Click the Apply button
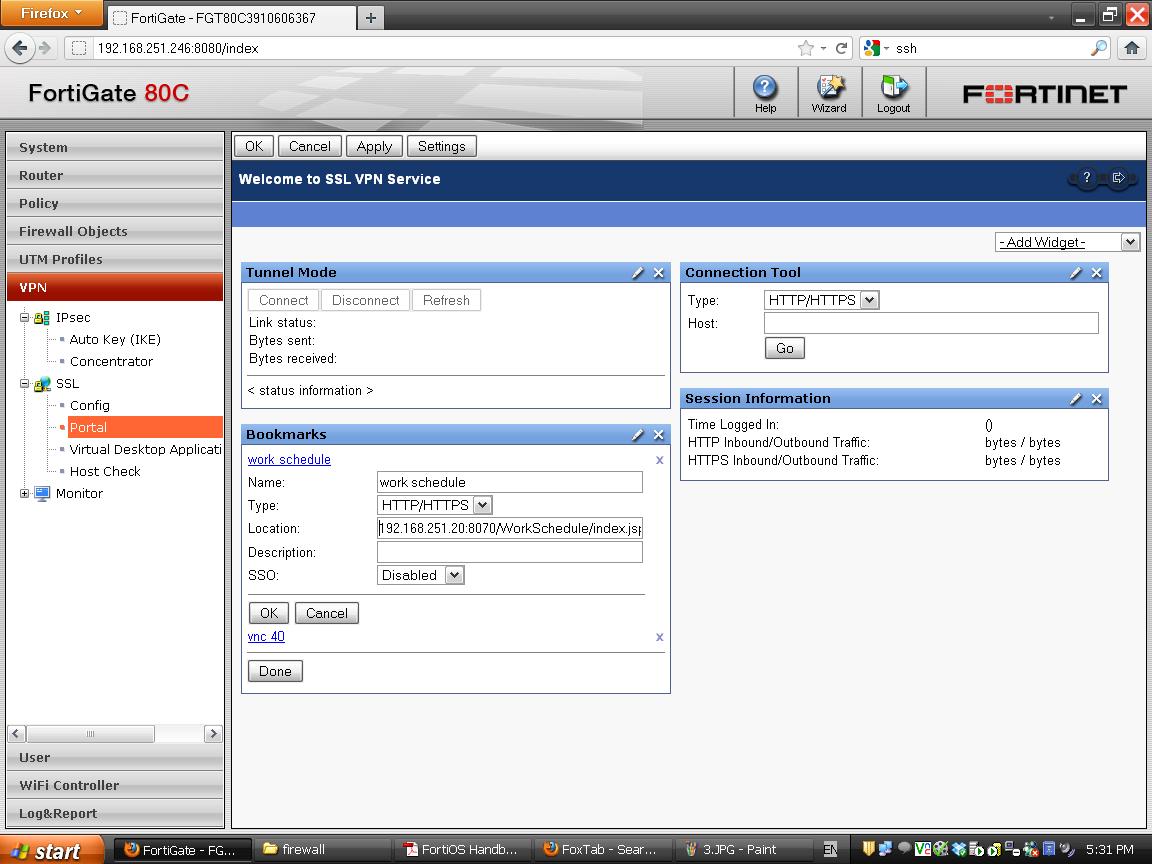 tap(374, 146)
